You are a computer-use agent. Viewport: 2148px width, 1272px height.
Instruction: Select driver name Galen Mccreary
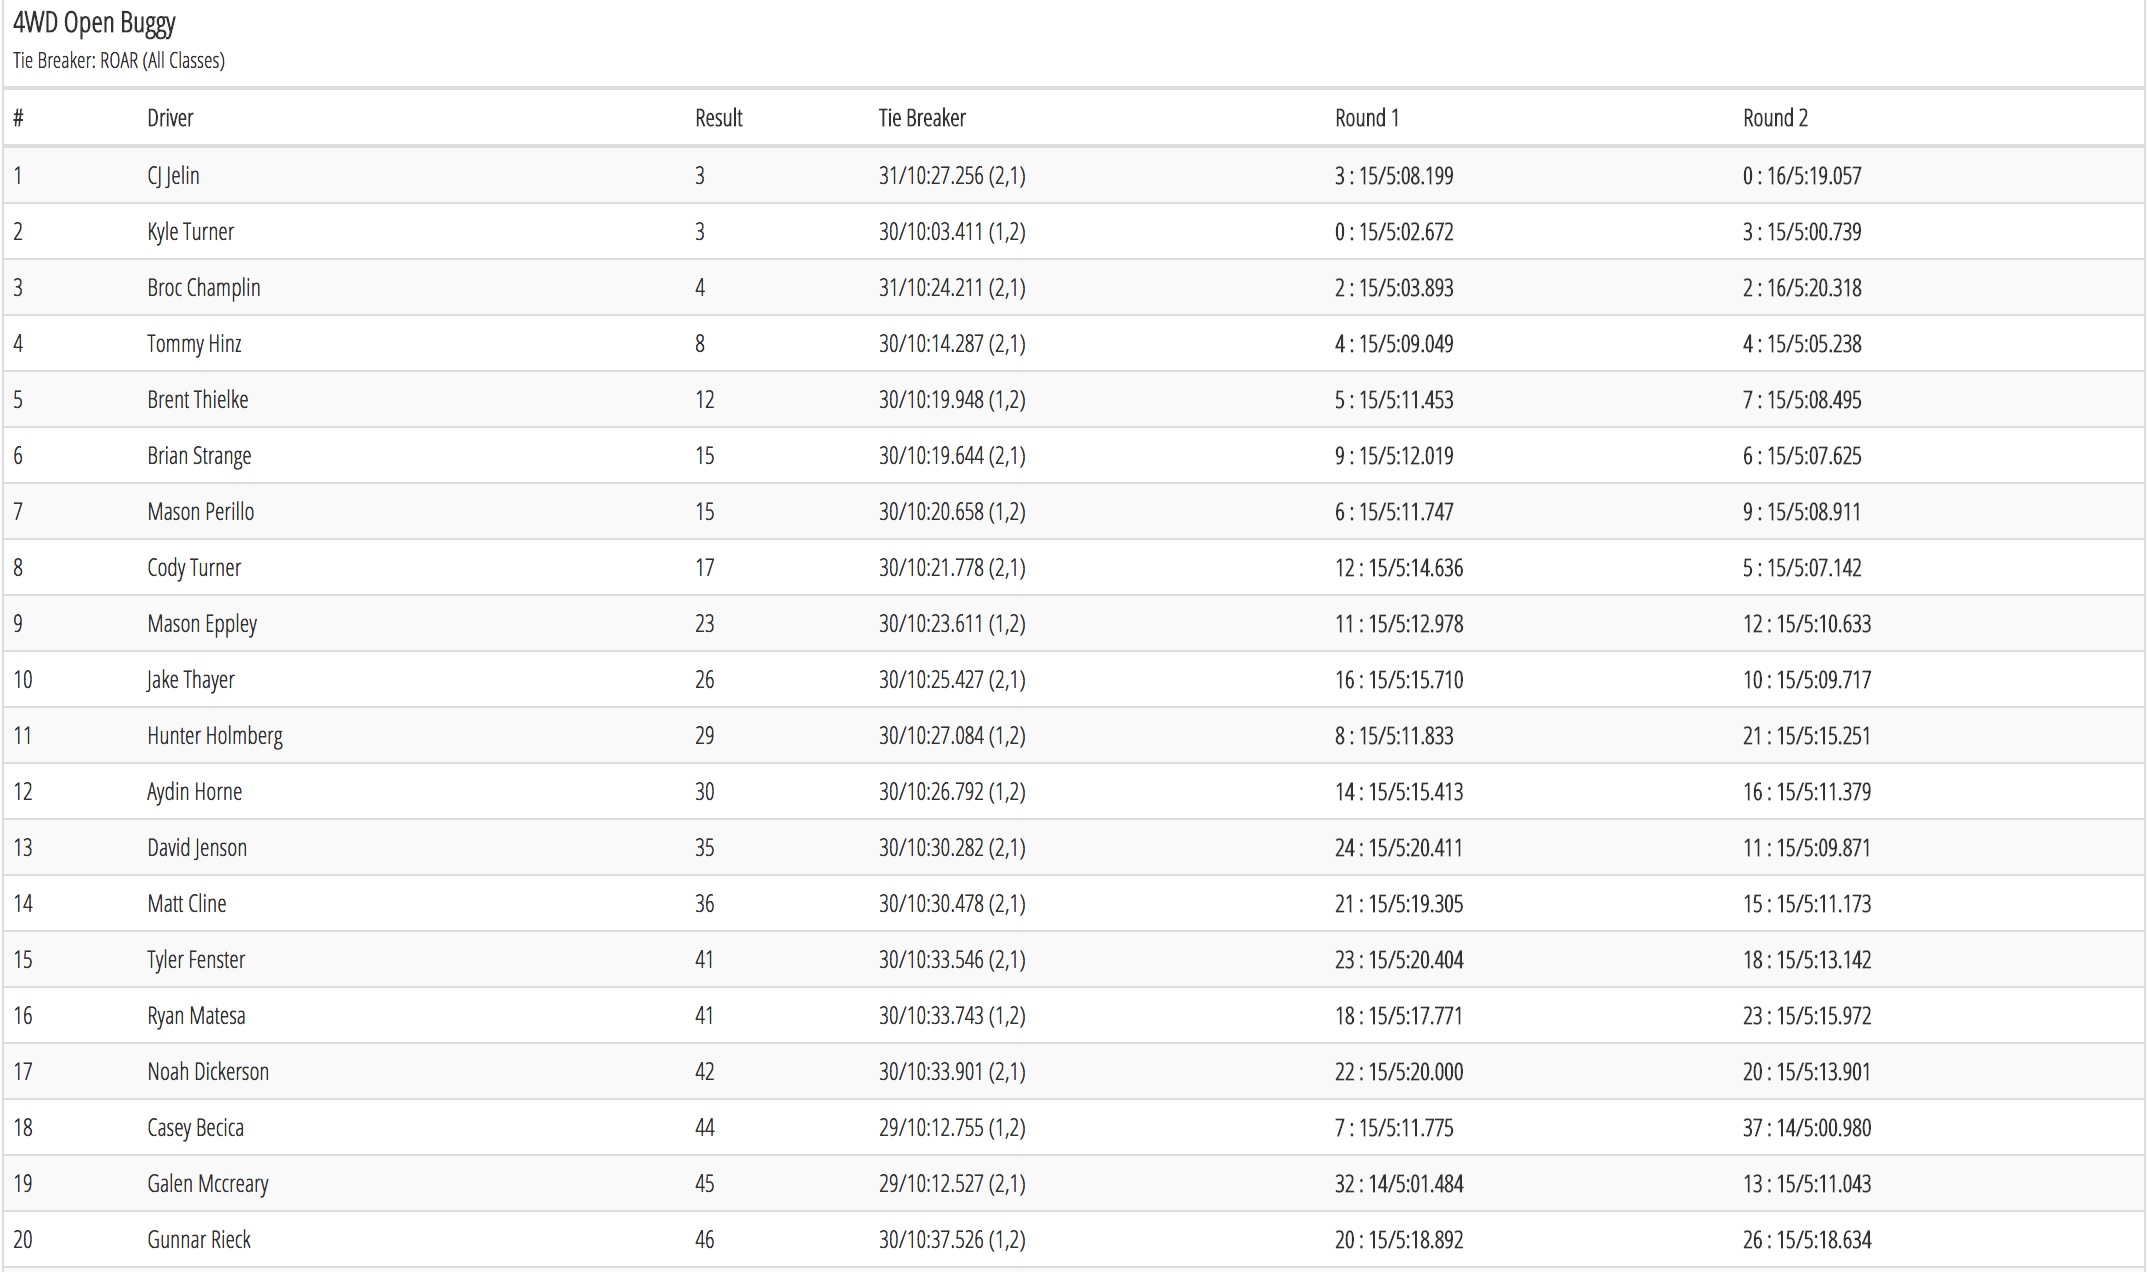[208, 1184]
